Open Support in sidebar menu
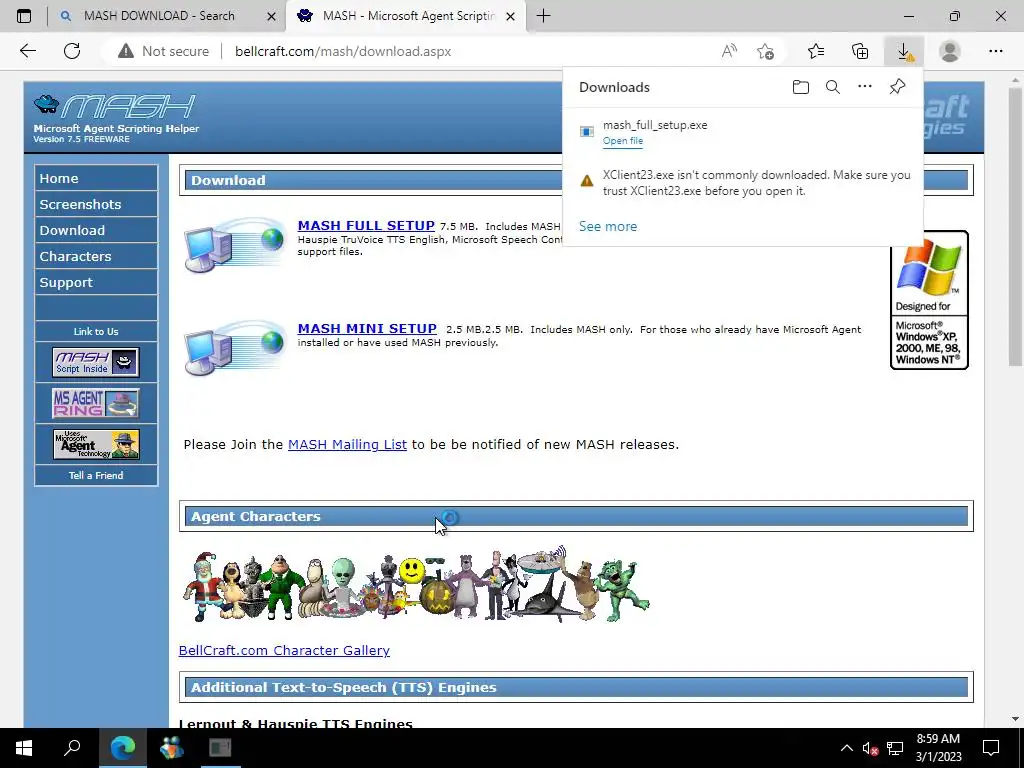 pyautogui.click(x=96, y=283)
